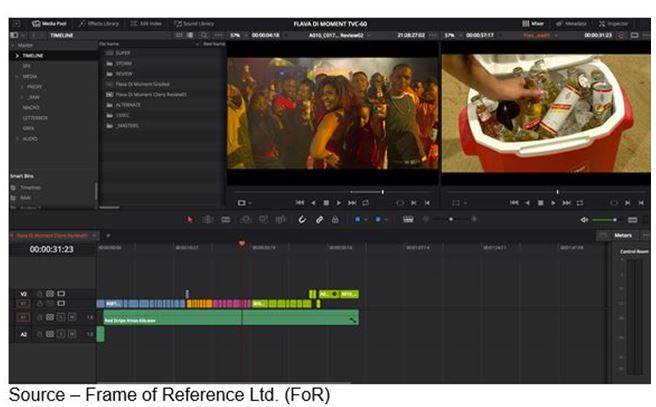
Task: Select the Dynamic Trim Mode tool
Action: click(226, 219)
